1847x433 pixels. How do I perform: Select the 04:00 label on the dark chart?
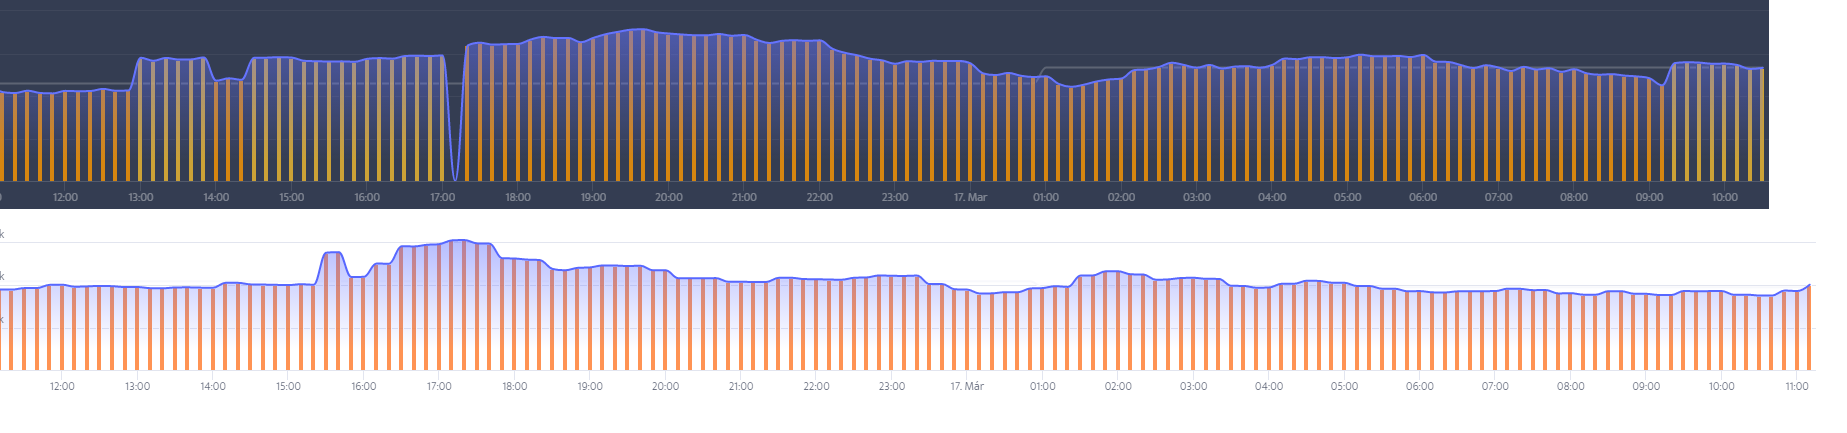(x=1272, y=197)
